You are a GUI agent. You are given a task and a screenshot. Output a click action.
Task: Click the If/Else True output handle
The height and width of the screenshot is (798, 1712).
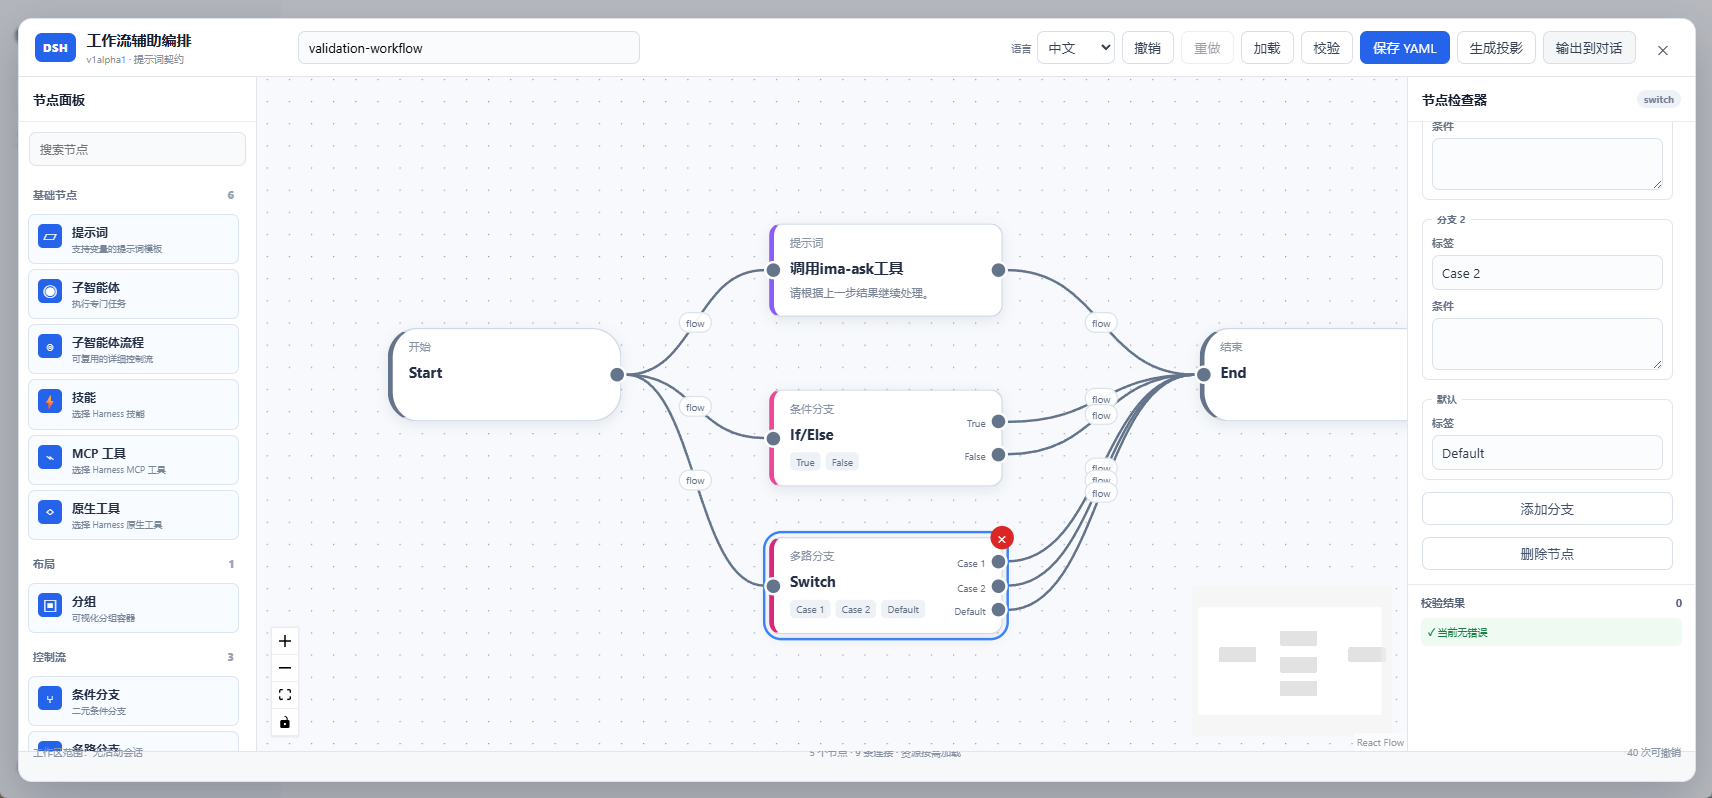coord(998,422)
